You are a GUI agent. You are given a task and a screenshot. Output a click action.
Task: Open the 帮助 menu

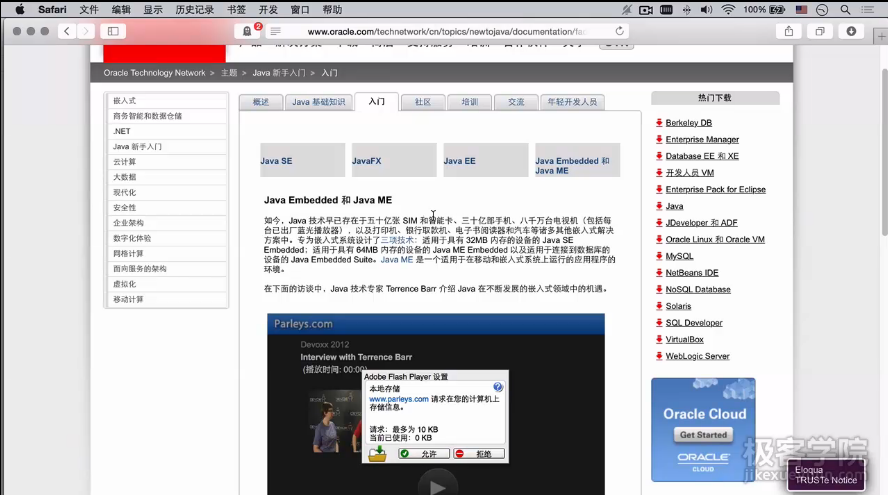[332, 10]
